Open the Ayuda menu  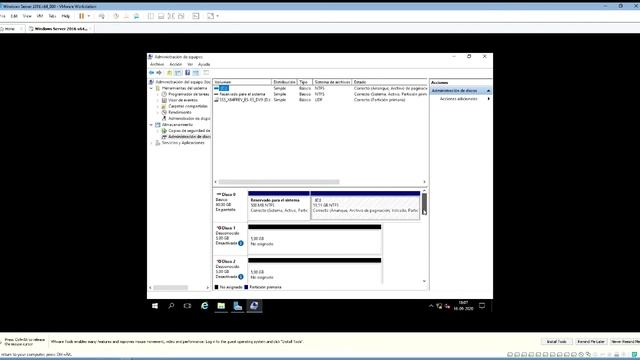tap(204, 64)
